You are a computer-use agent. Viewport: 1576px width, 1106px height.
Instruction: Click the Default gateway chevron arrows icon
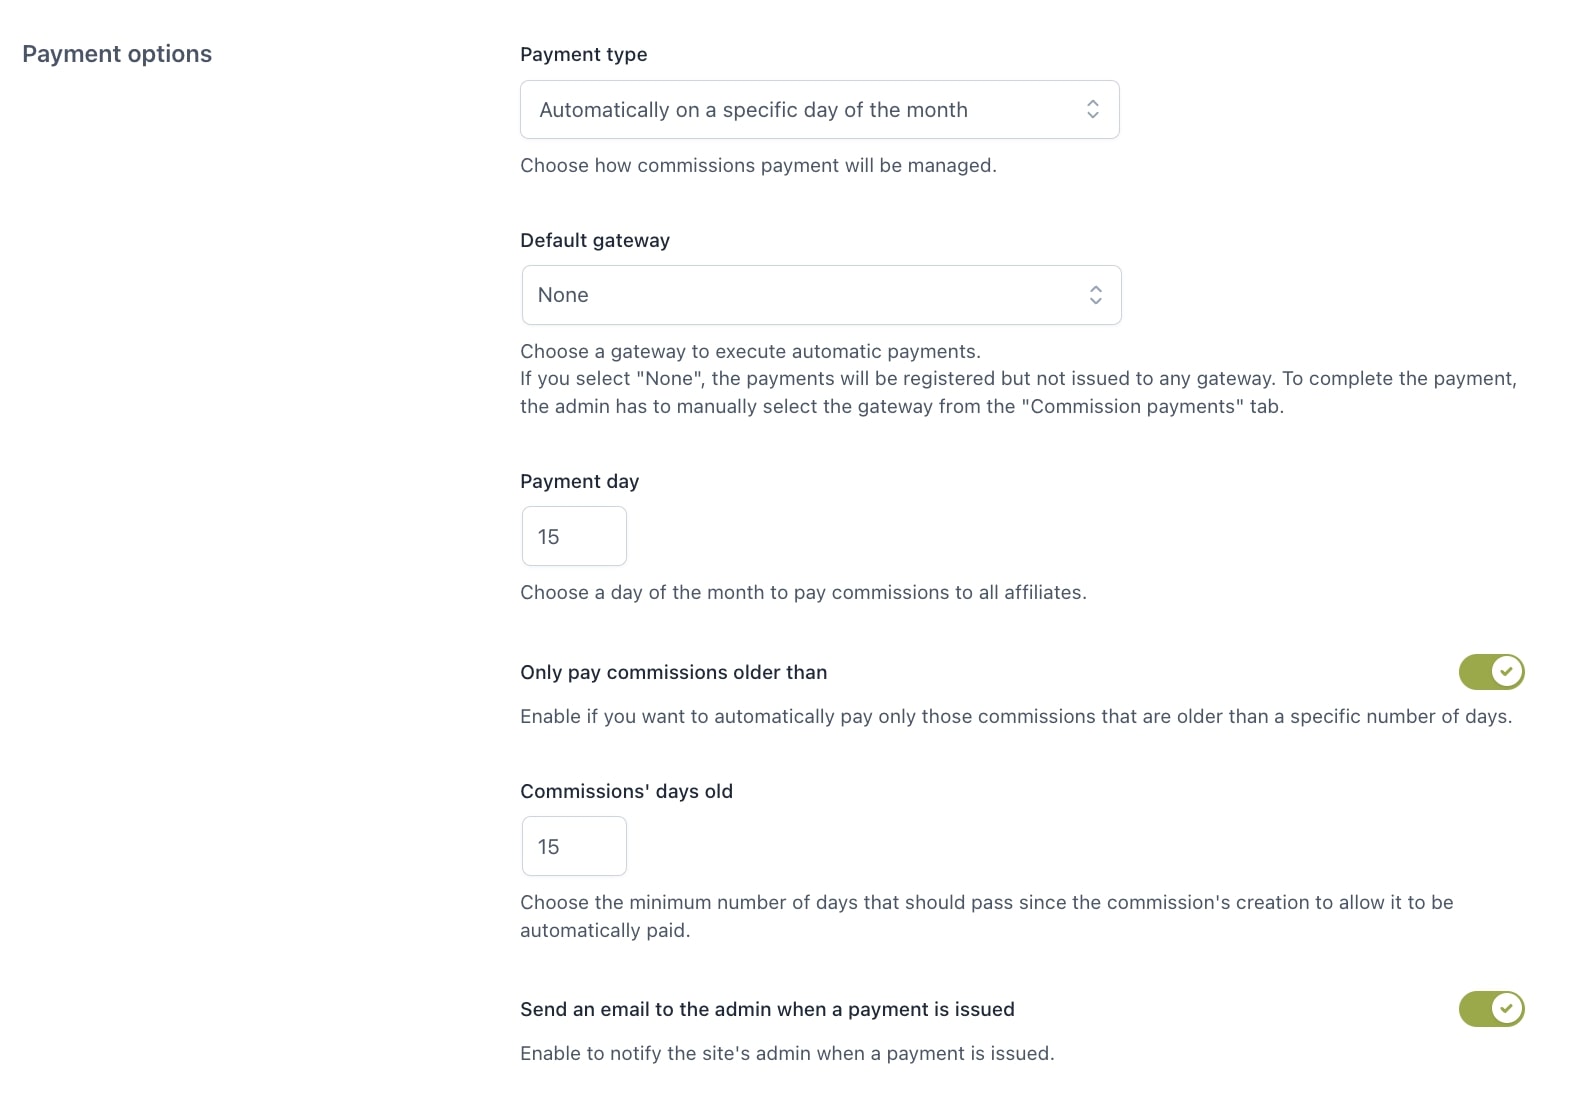[1095, 295]
